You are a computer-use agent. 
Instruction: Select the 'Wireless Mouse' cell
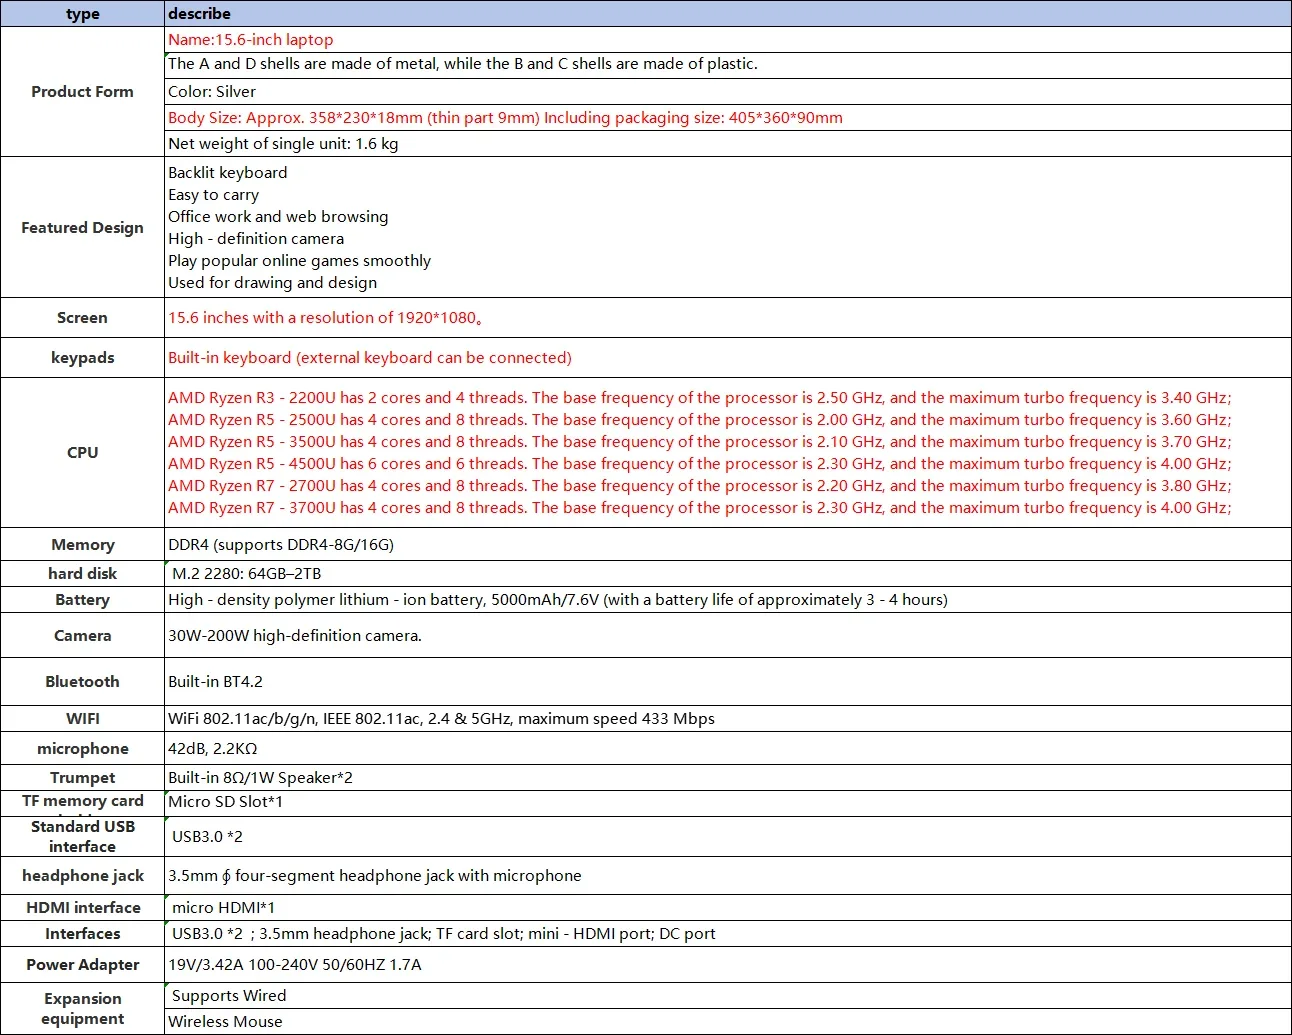[728, 1022]
